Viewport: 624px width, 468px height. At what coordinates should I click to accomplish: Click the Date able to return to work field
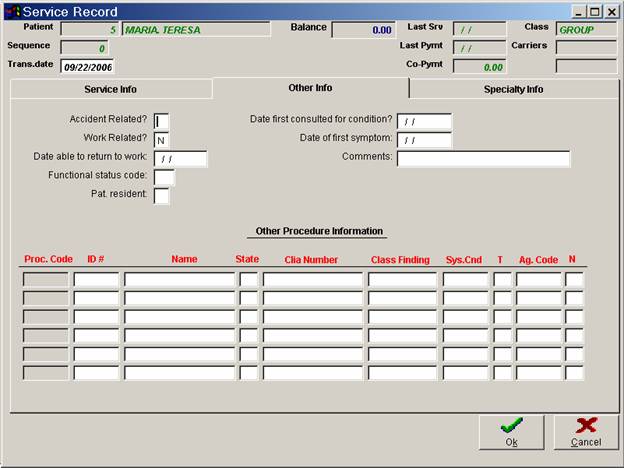tap(180, 159)
